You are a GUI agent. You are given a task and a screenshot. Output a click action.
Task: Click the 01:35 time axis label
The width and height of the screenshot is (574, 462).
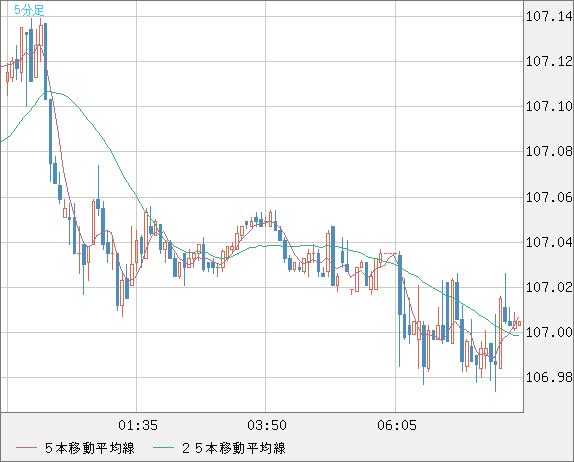pyautogui.click(x=138, y=425)
